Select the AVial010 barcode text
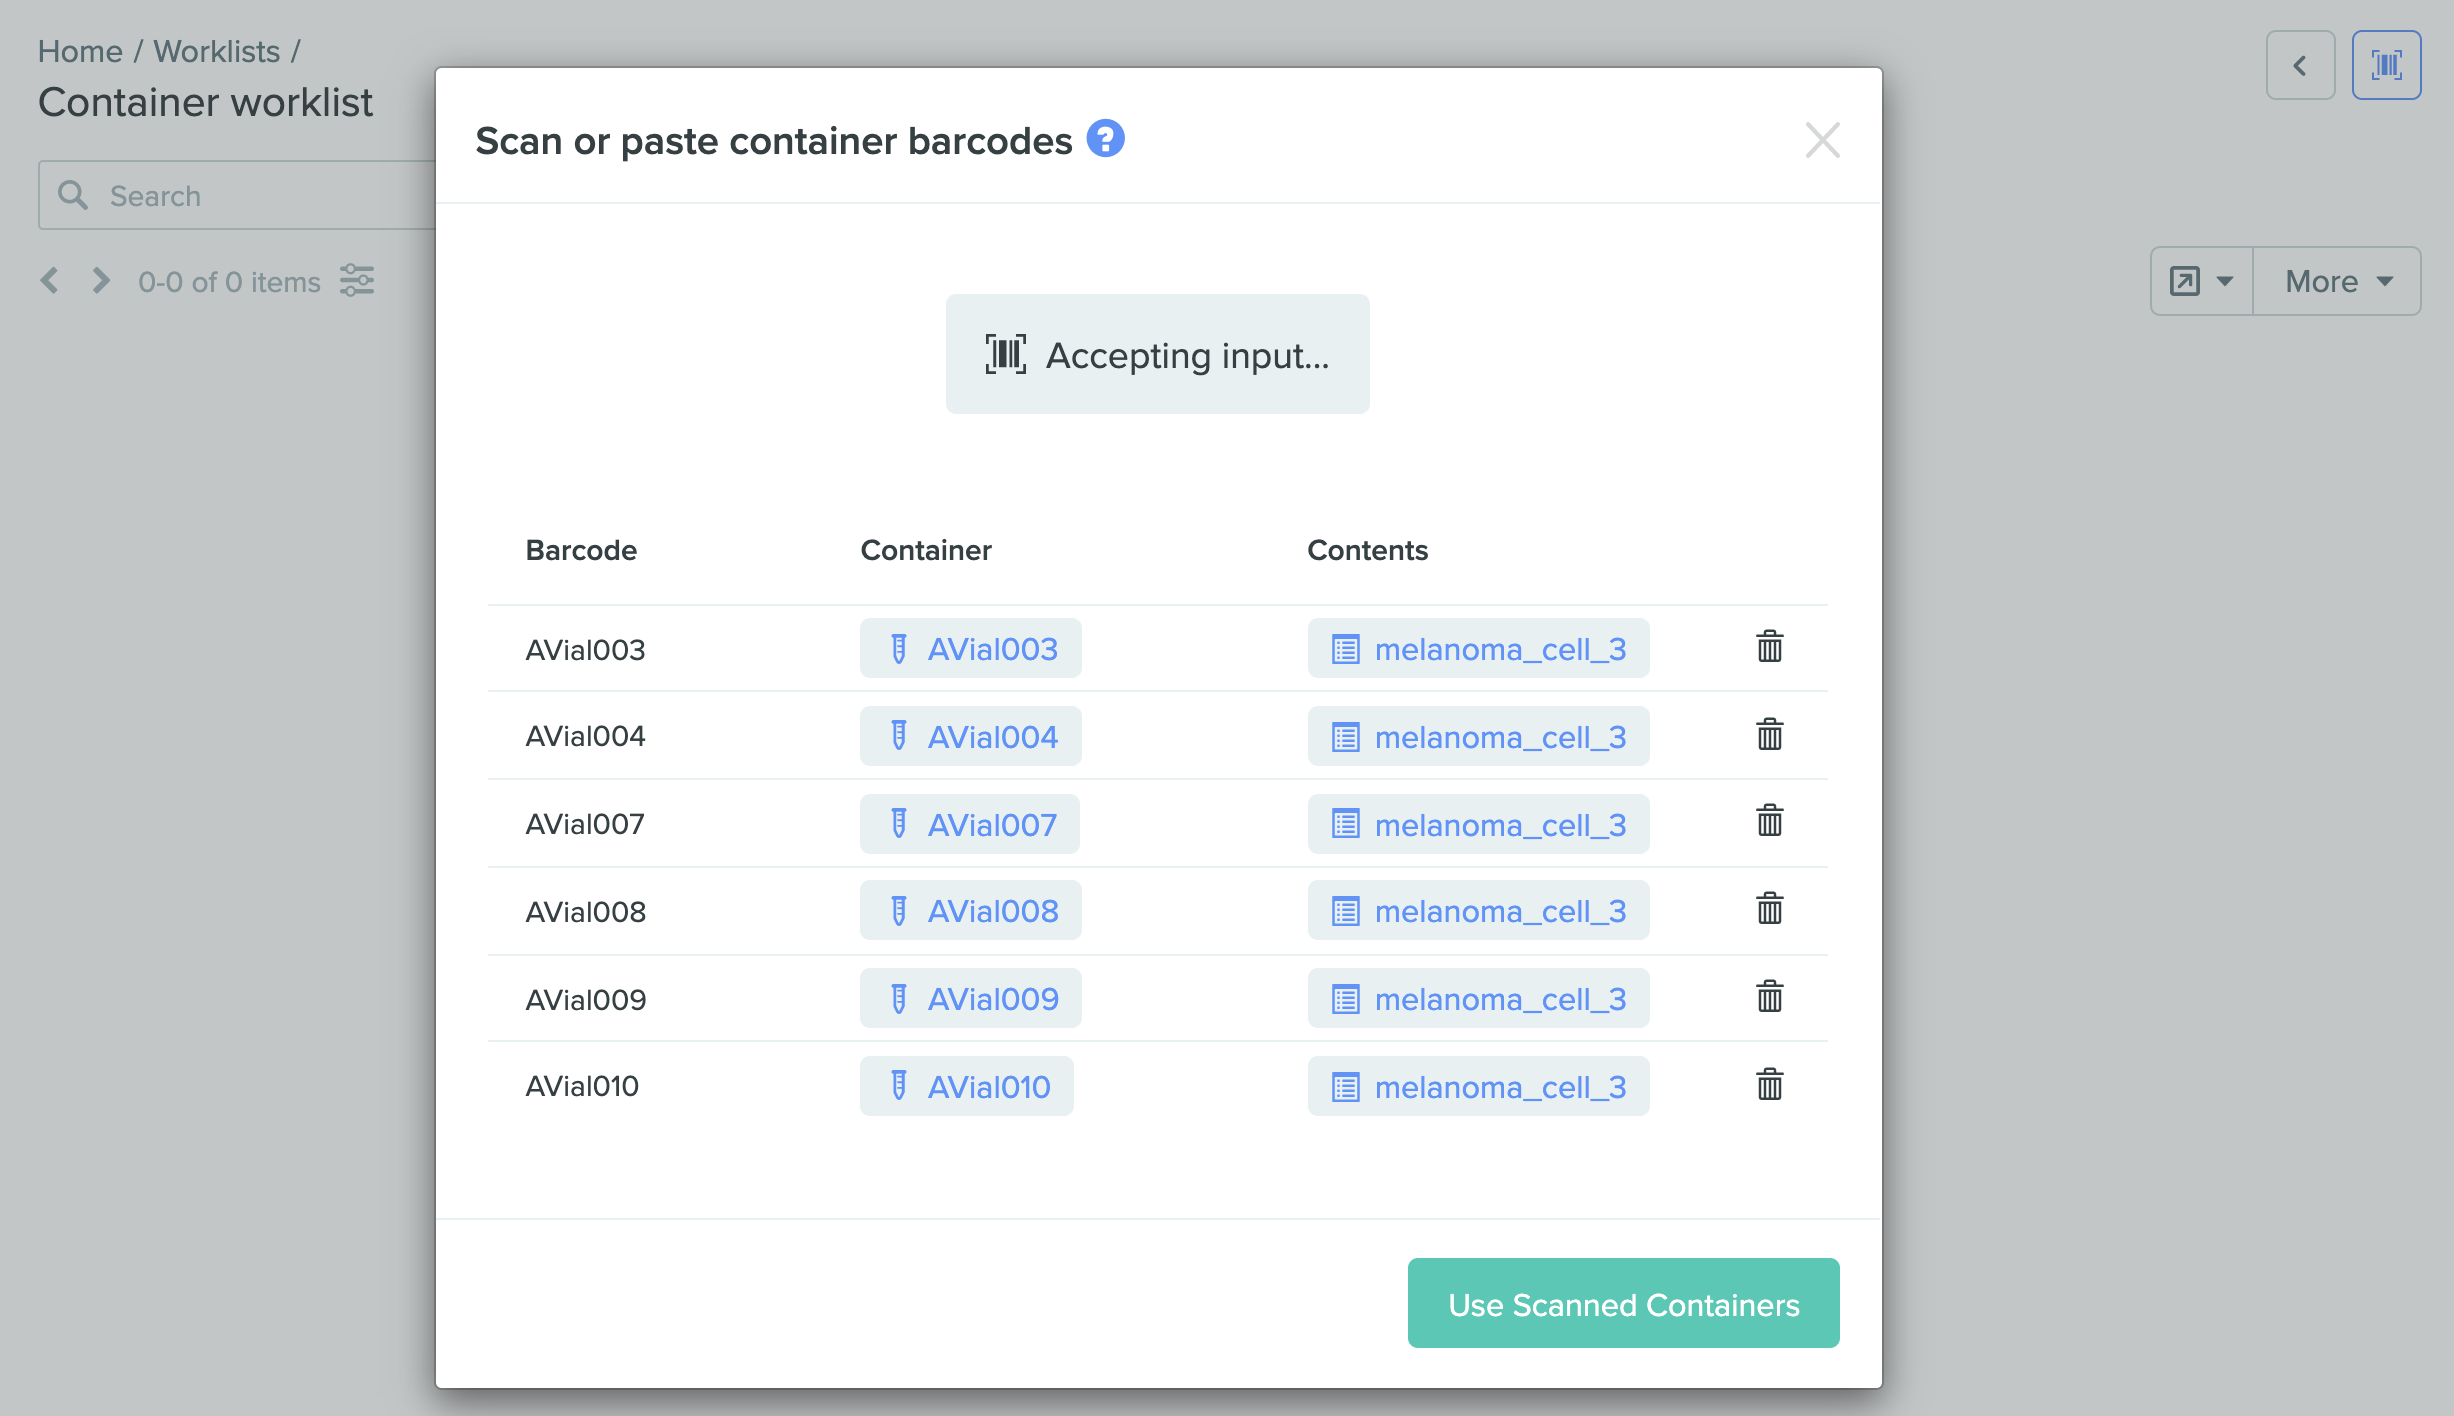The image size is (2454, 1416). click(582, 1086)
